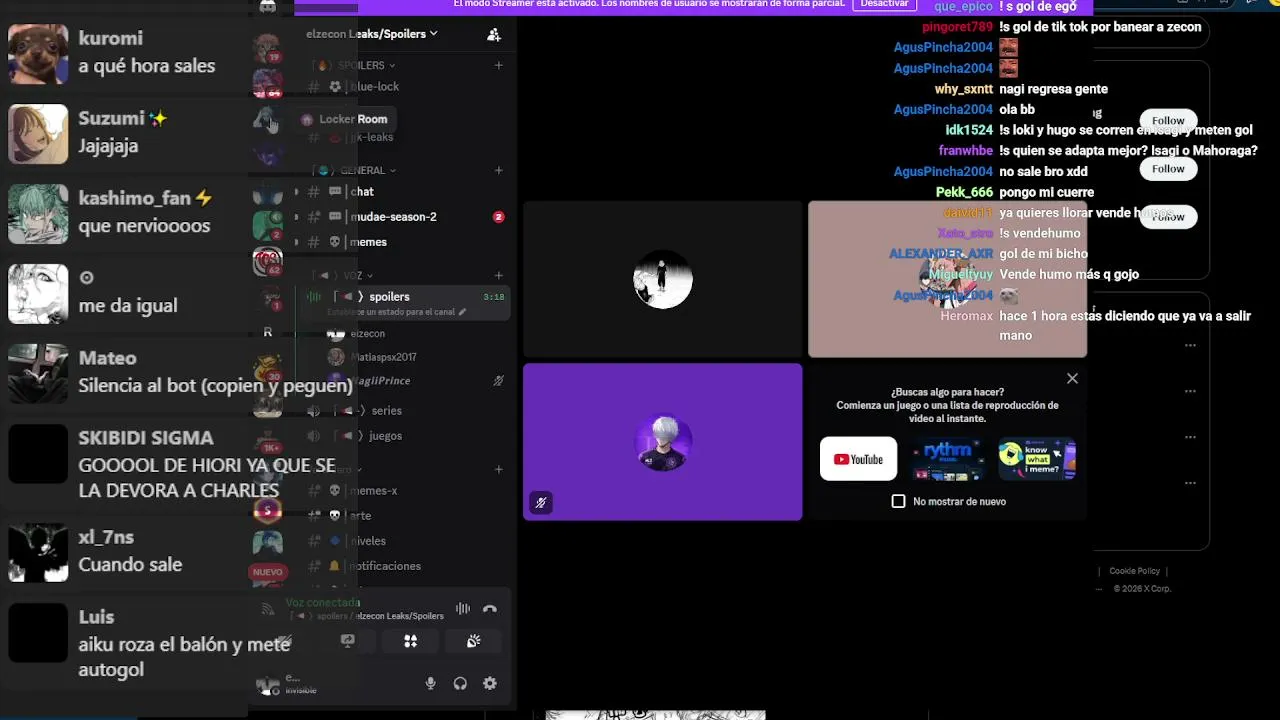Viewport: 1280px width, 720px height.
Task: Open the niveles channel
Action: (404, 541)
